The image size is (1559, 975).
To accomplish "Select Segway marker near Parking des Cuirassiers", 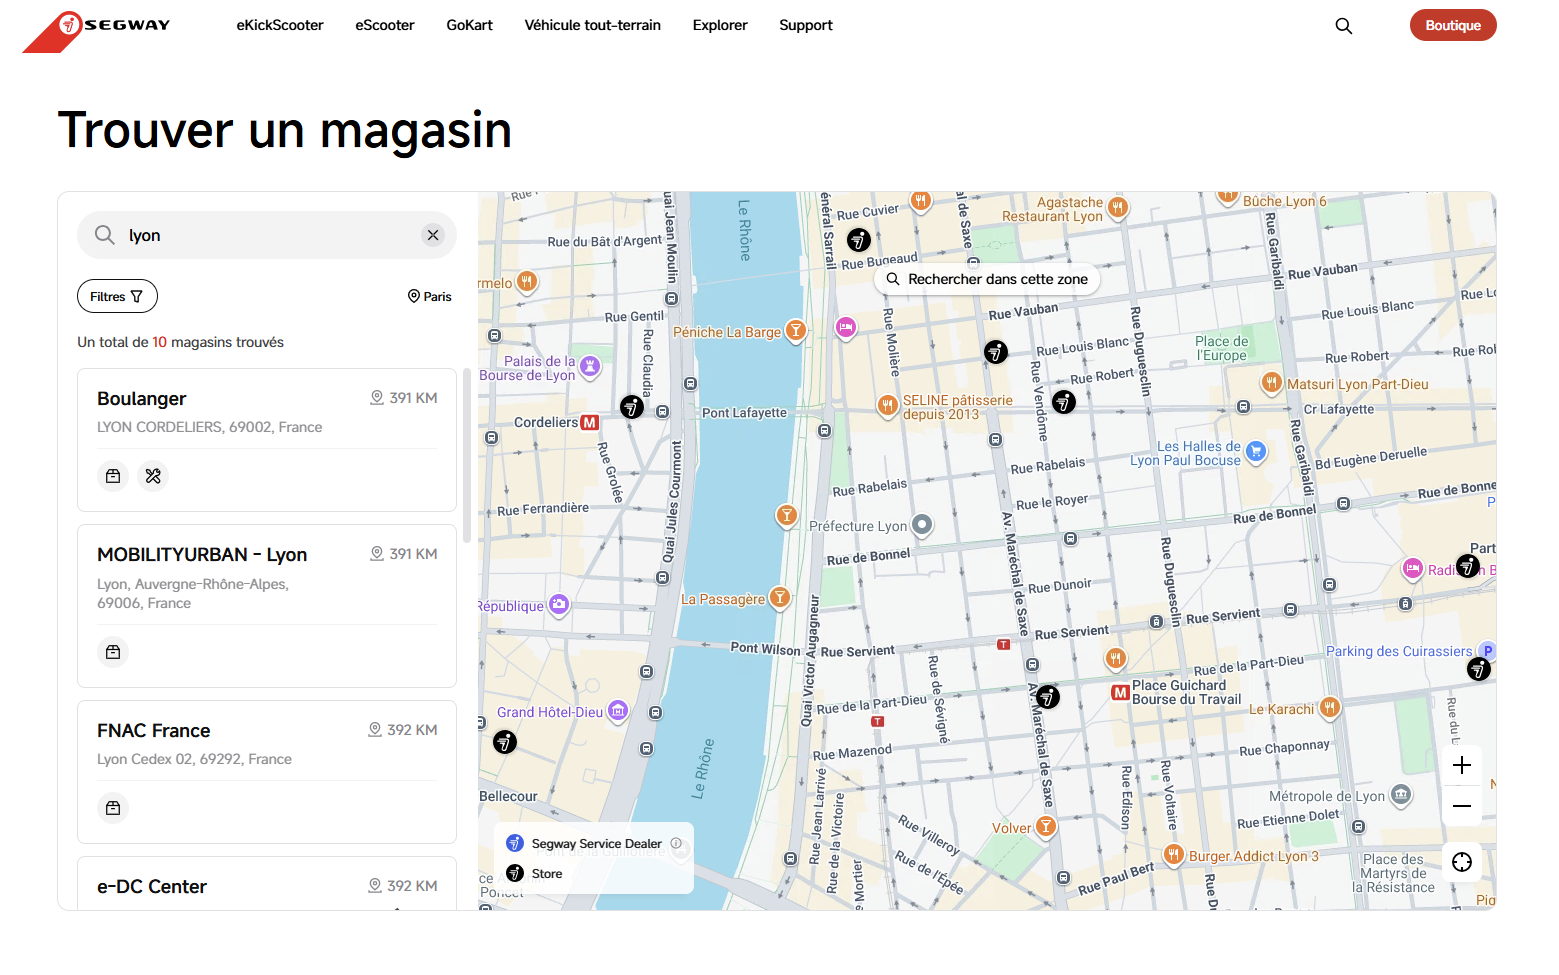I will click(1479, 670).
